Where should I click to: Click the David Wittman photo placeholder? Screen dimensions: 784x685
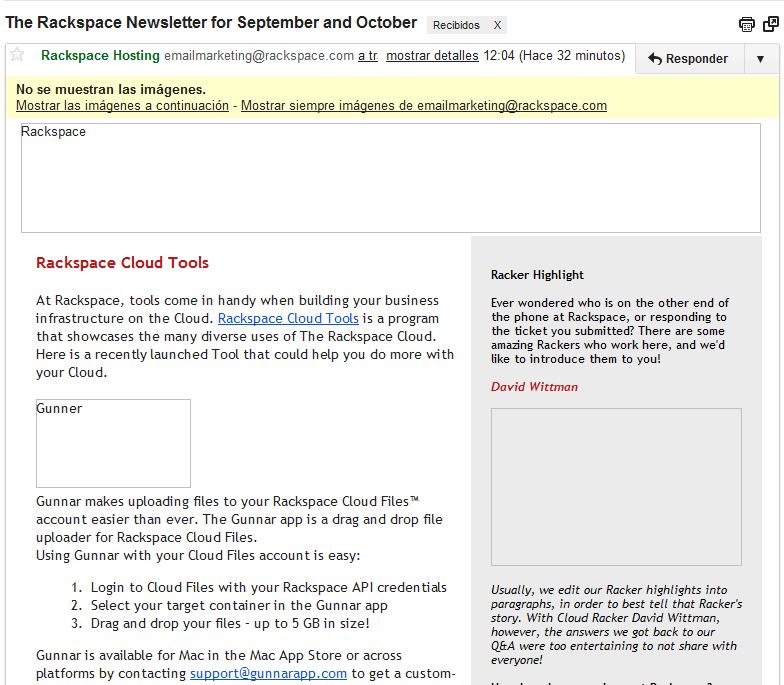[x=616, y=486]
